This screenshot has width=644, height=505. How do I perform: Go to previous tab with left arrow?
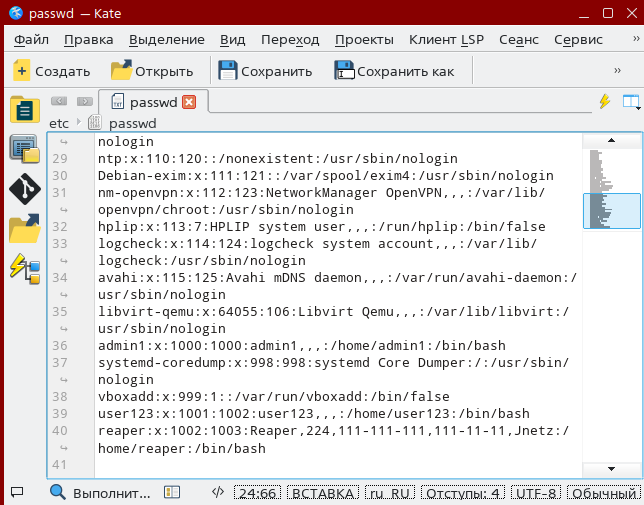click(59, 101)
